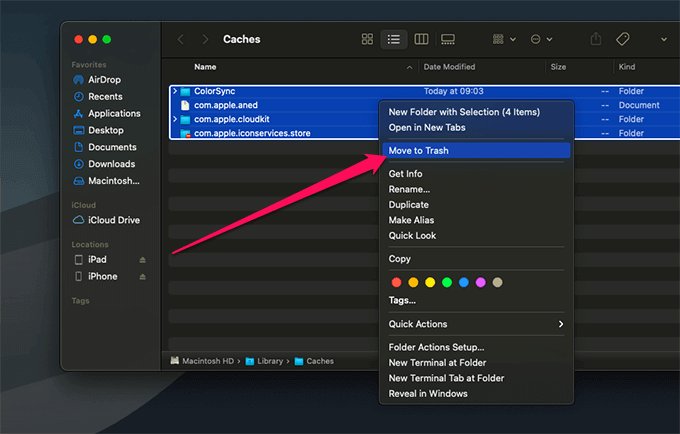Viewport: 680px width, 434px height.
Task: Sort by the Name column header
Action: pyautogui.click(x=205, y=67)
